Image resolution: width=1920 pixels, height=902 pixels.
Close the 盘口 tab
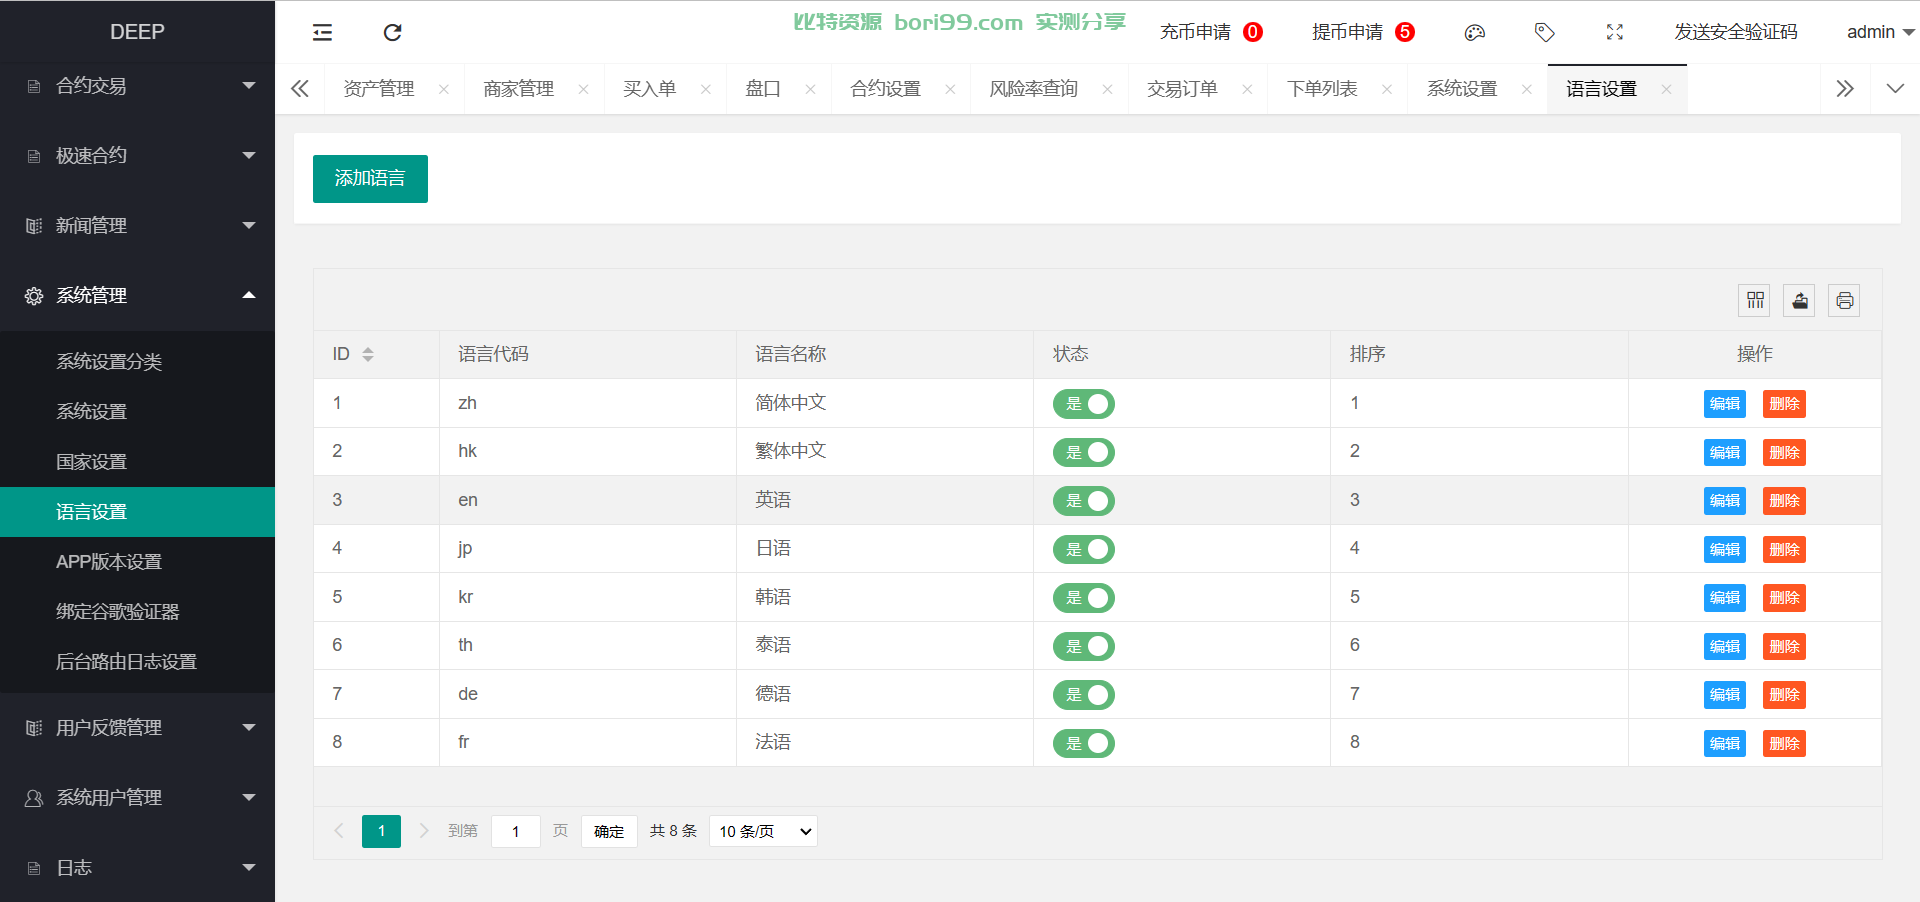810,89
